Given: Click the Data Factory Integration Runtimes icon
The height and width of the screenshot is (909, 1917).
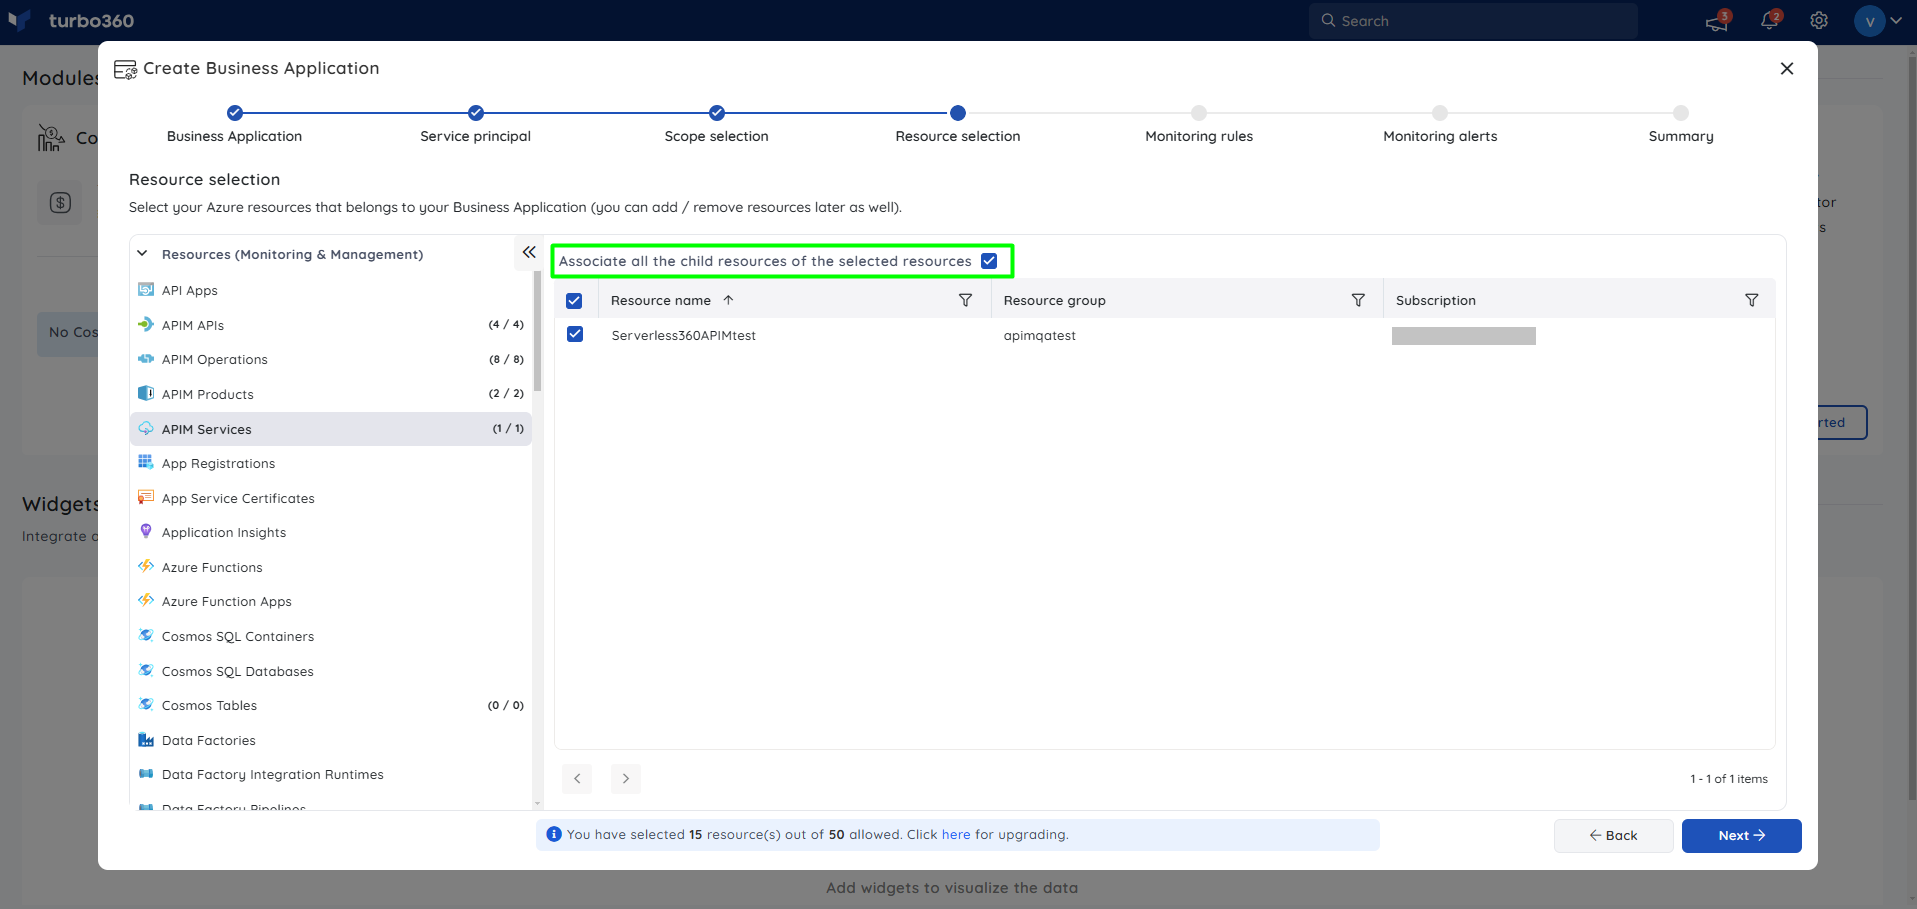Looking at the screenshot, I should pyautogui.click(x=146, y=773).
